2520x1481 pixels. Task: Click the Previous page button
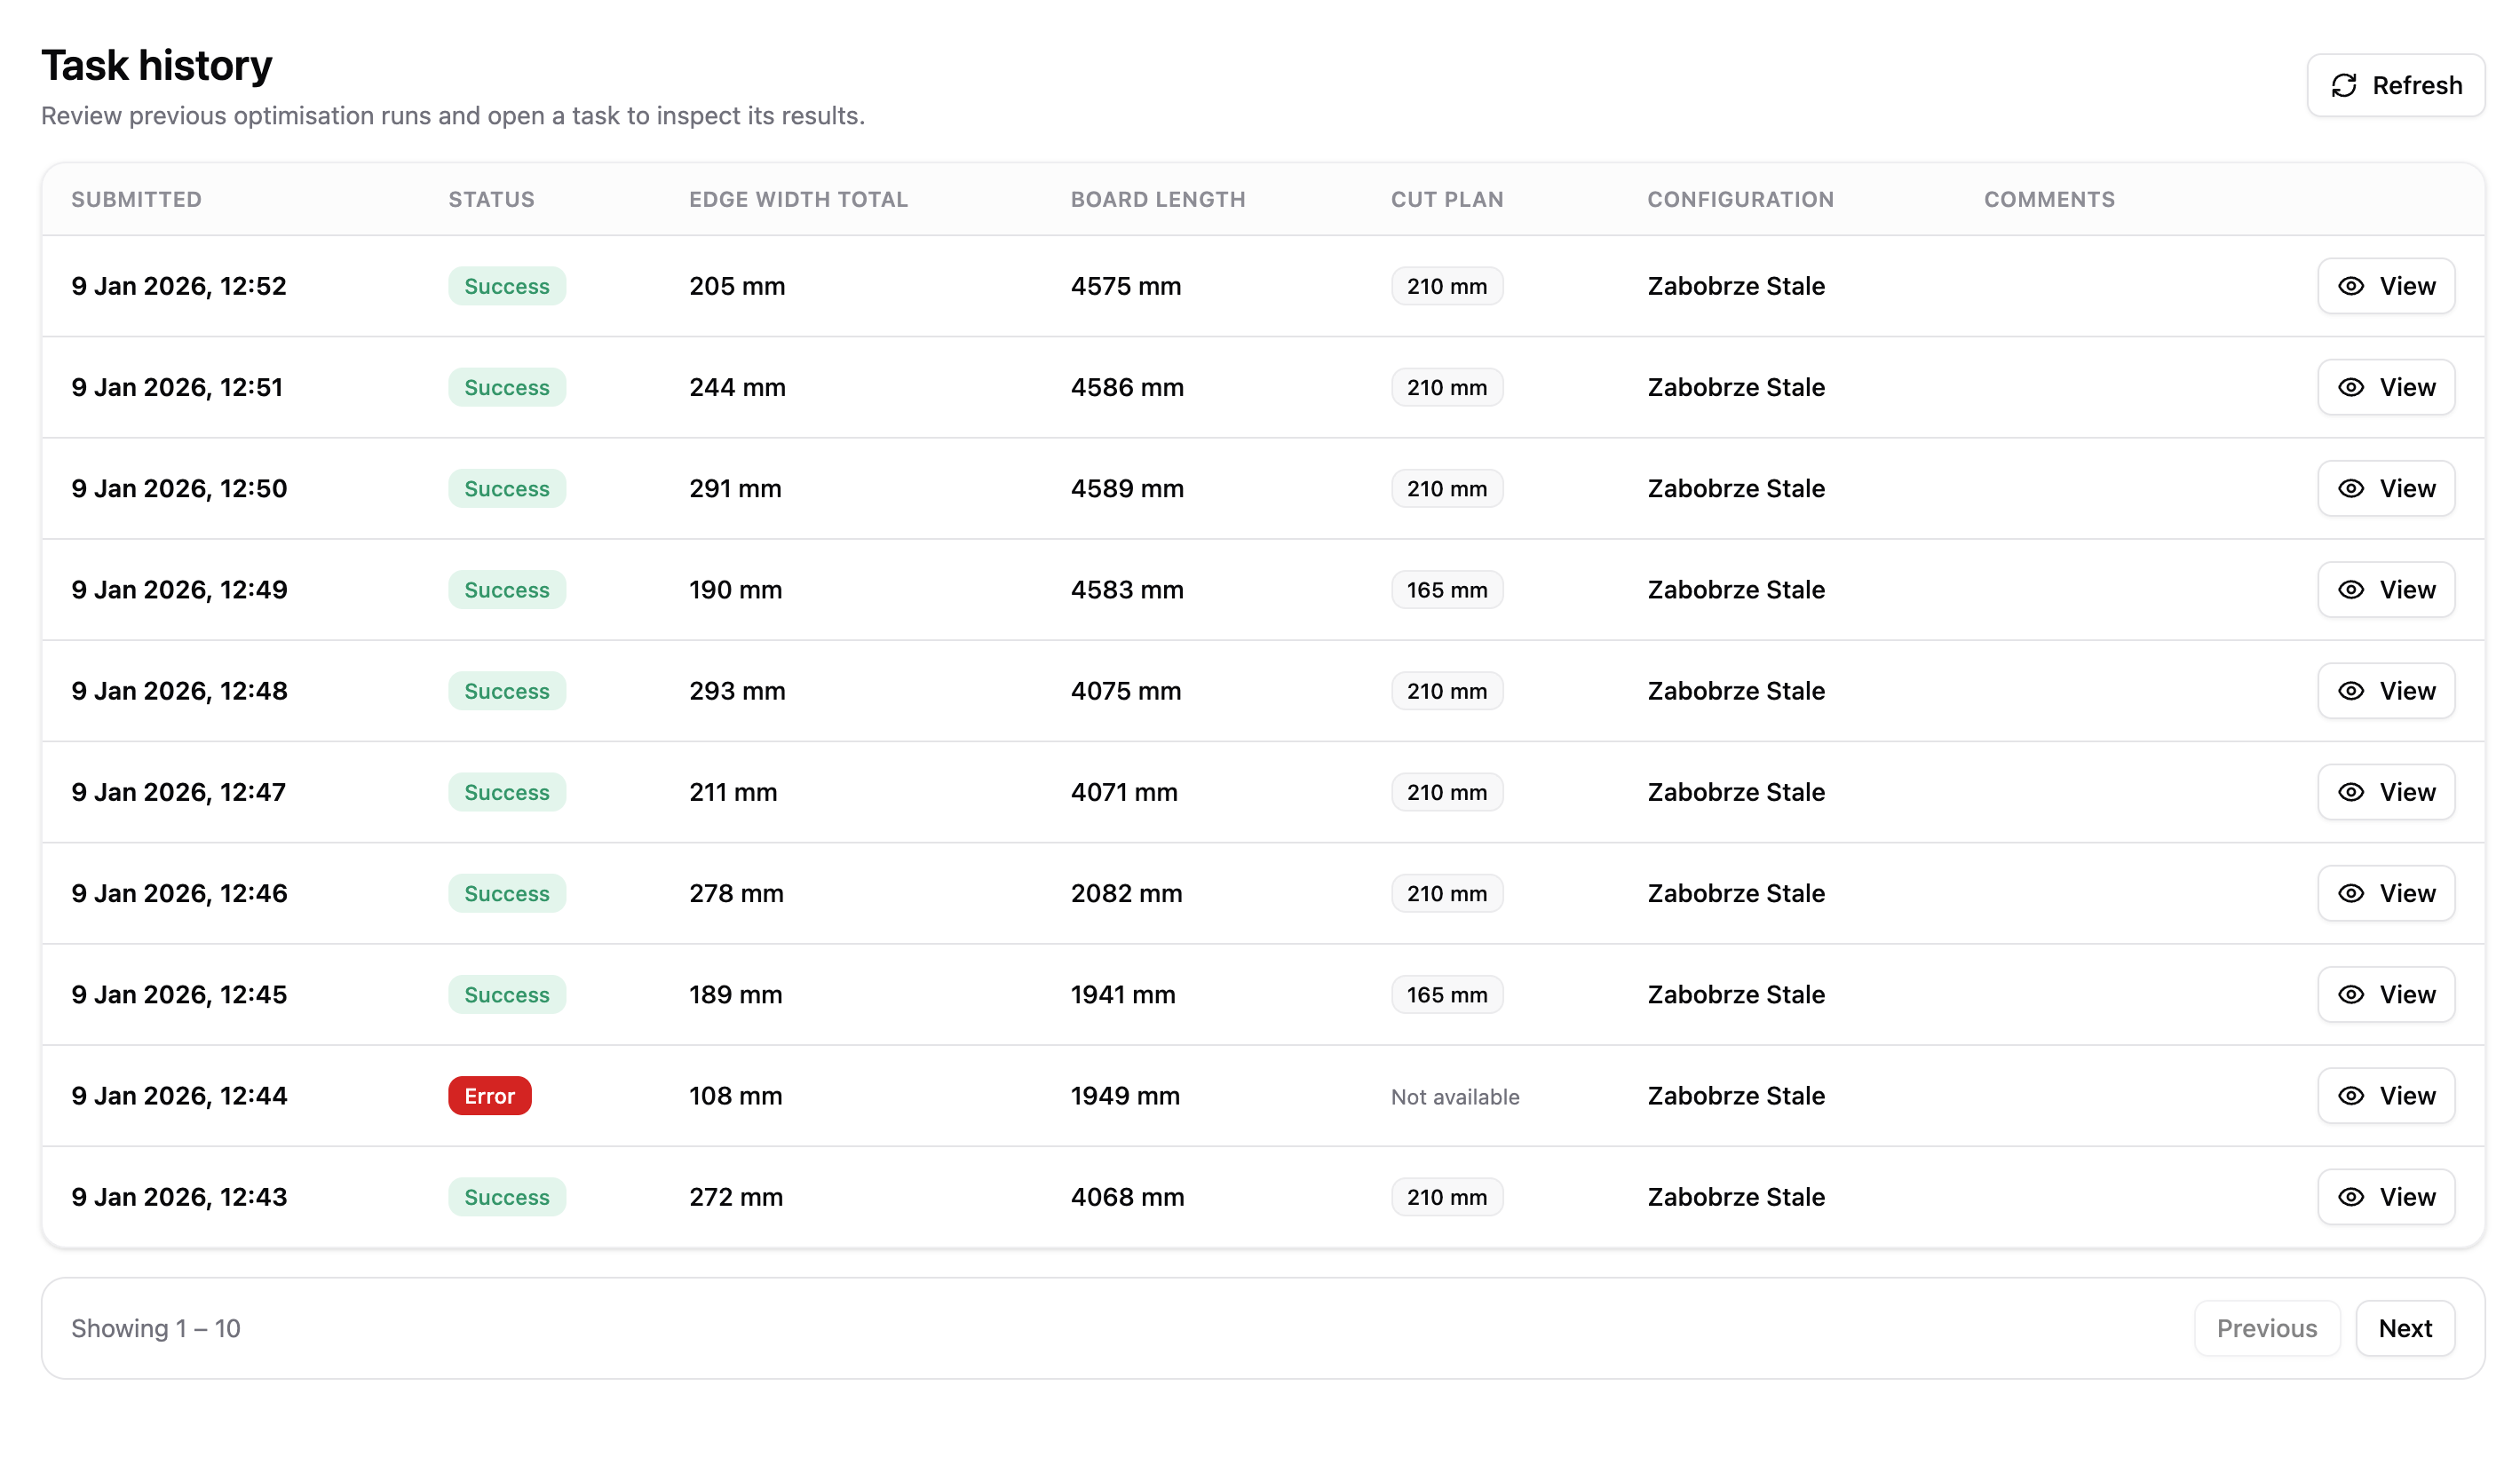2266,1329
